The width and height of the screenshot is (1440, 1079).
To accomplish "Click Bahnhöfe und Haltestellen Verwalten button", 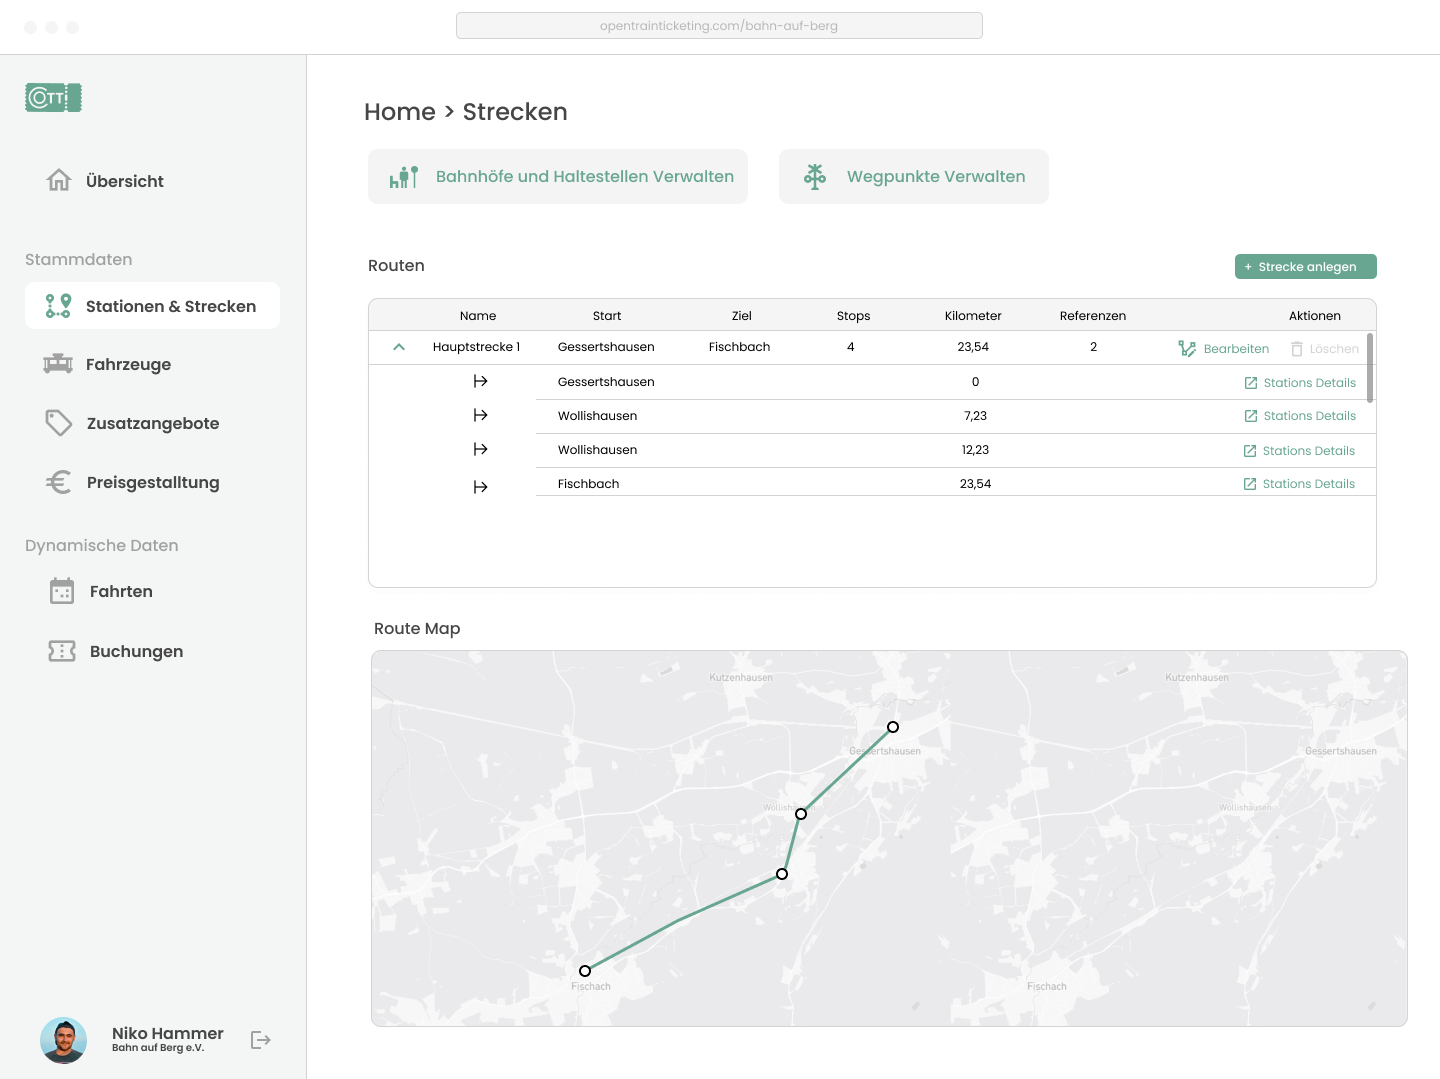I will click(x=558, y=177).
